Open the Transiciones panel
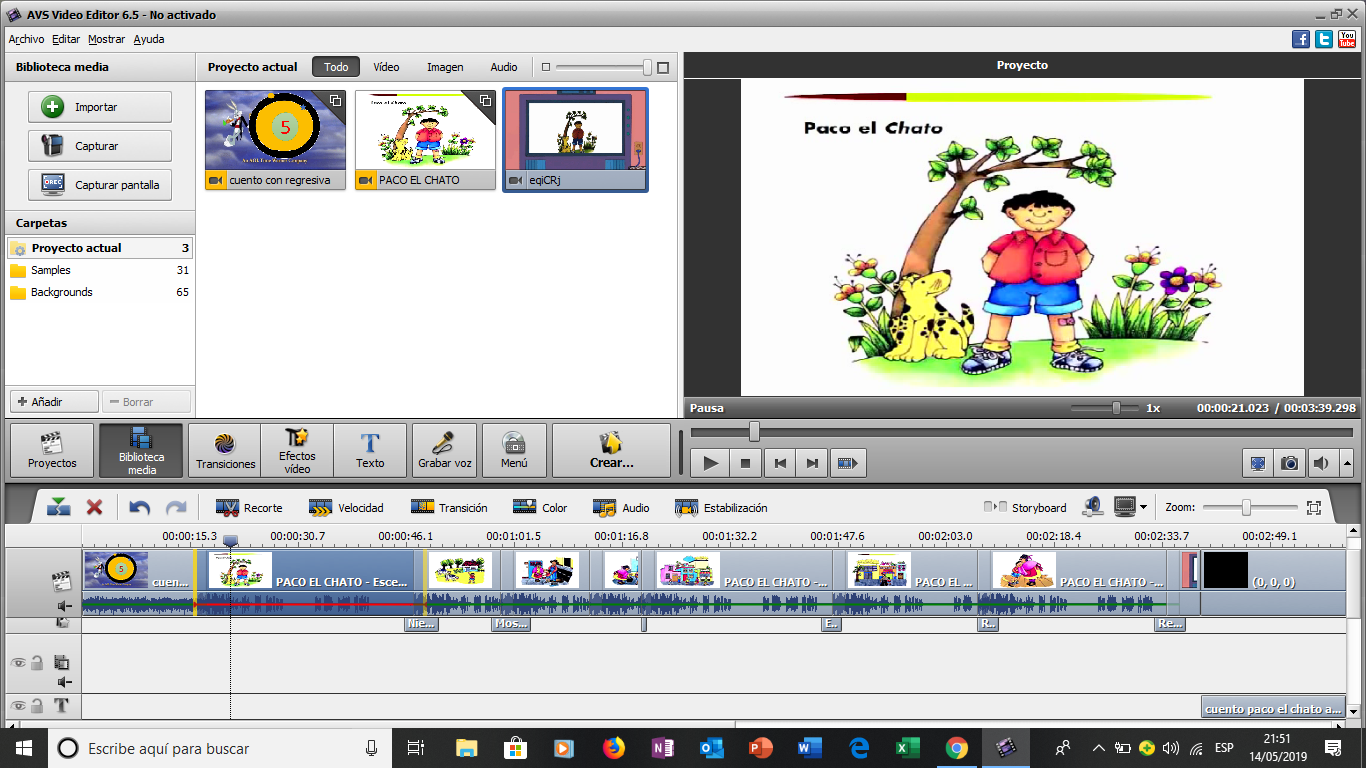The width and height of the screenshot is (1366, 768). click(x=226, y=450)
